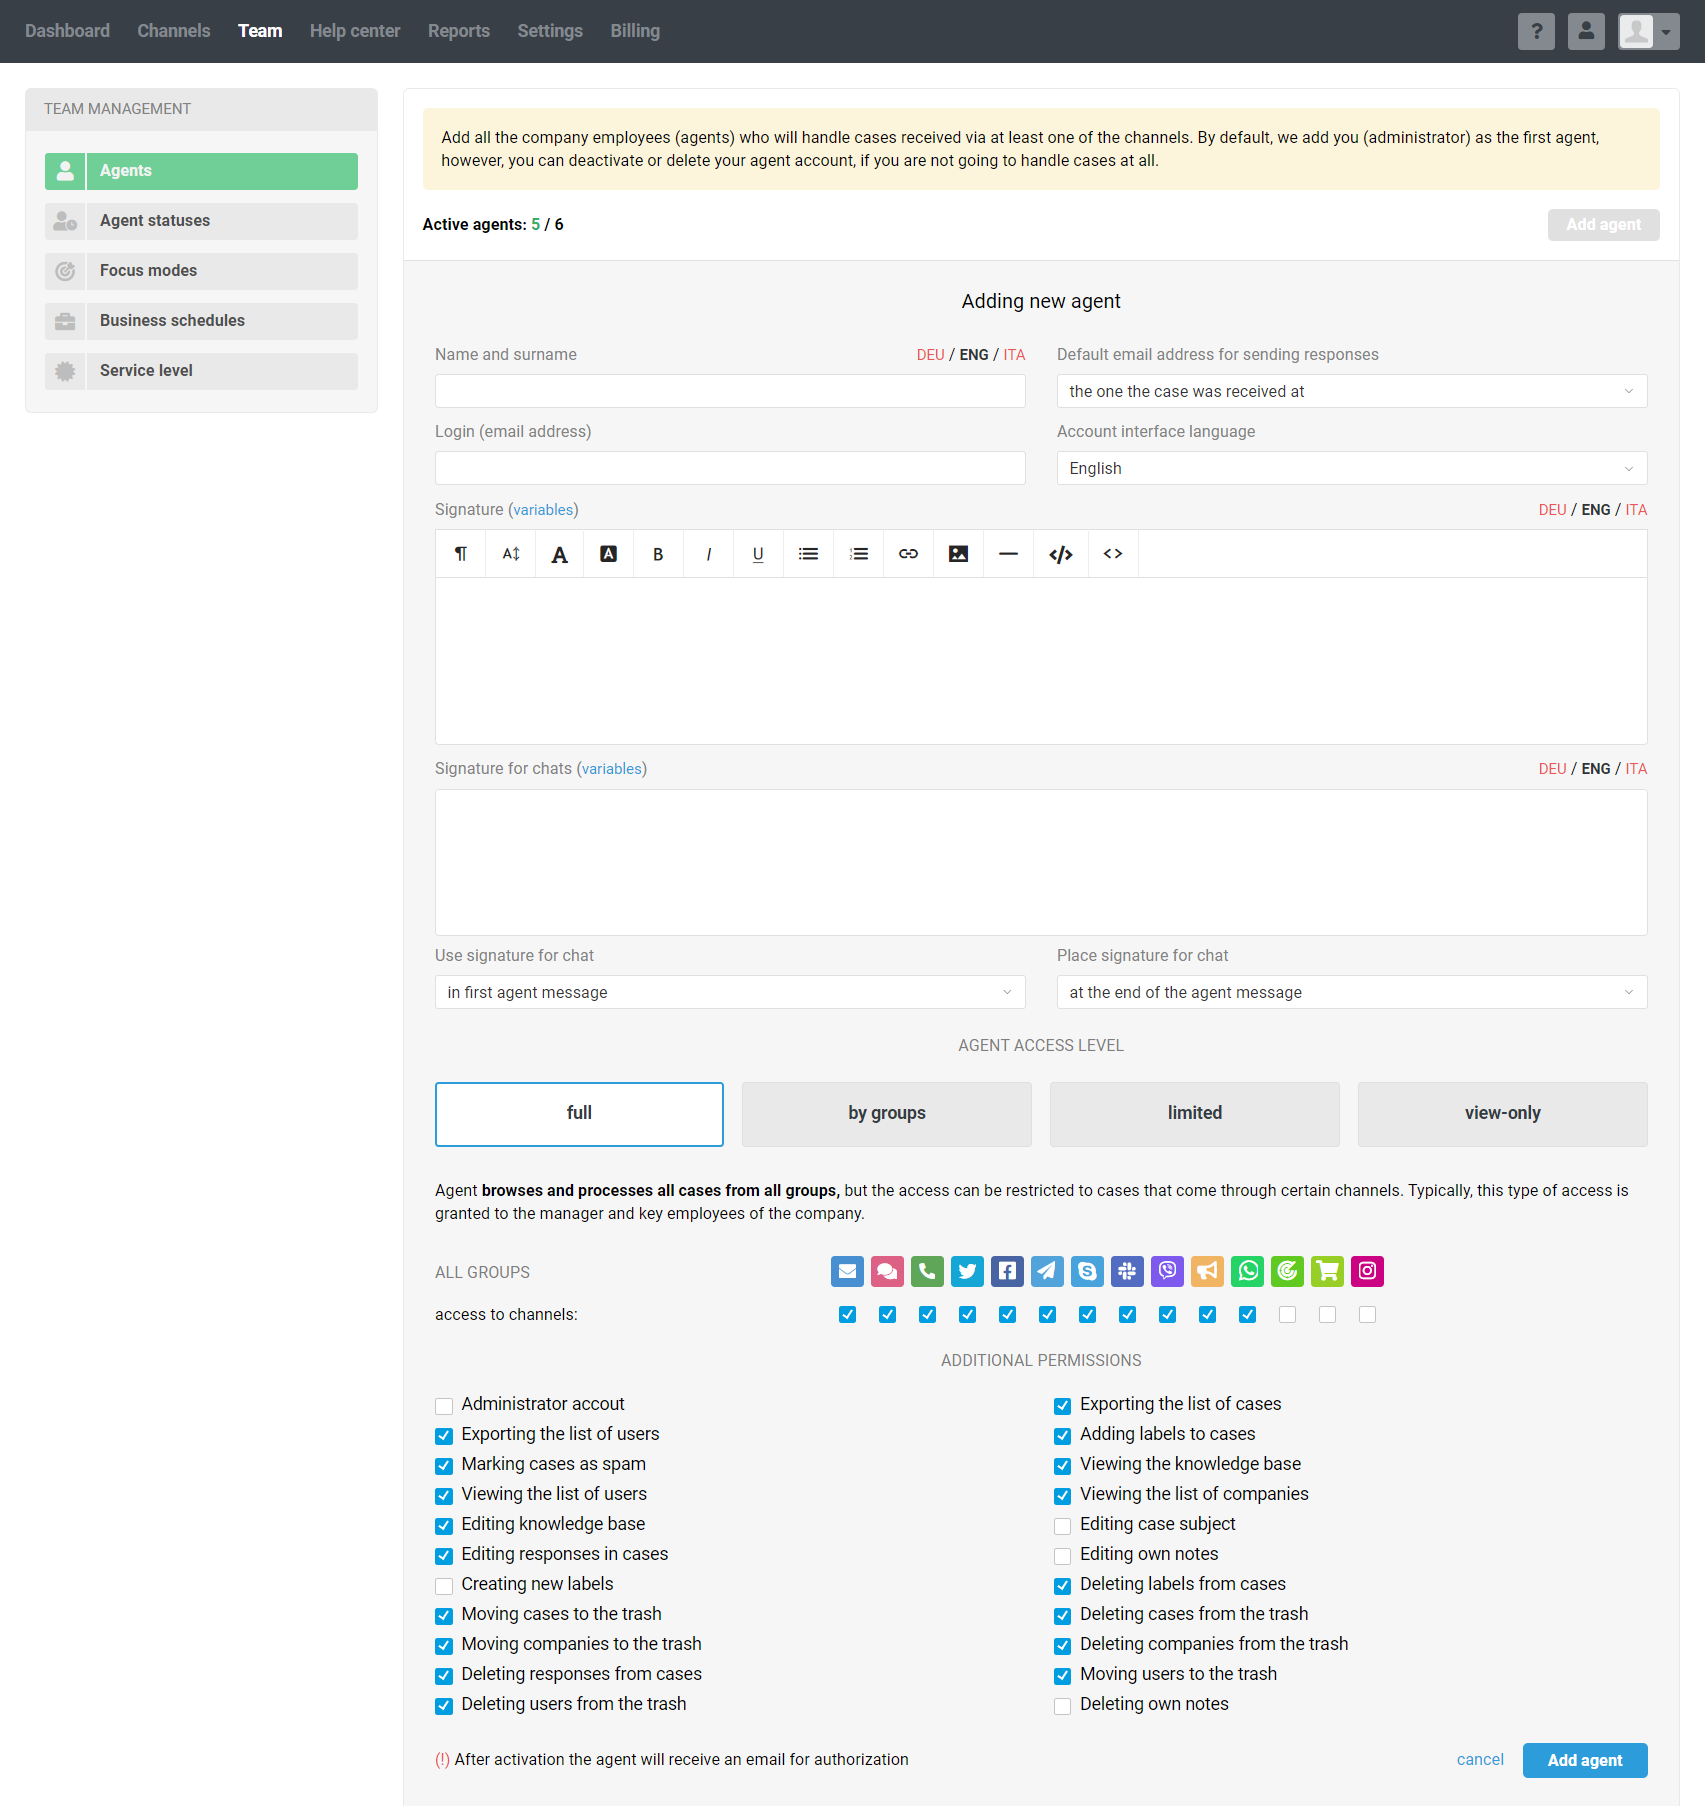The width and height of the screenshot is (1705, 1806).
Task: Click the Name and surname input field
Action: click(x=729, y=391)
